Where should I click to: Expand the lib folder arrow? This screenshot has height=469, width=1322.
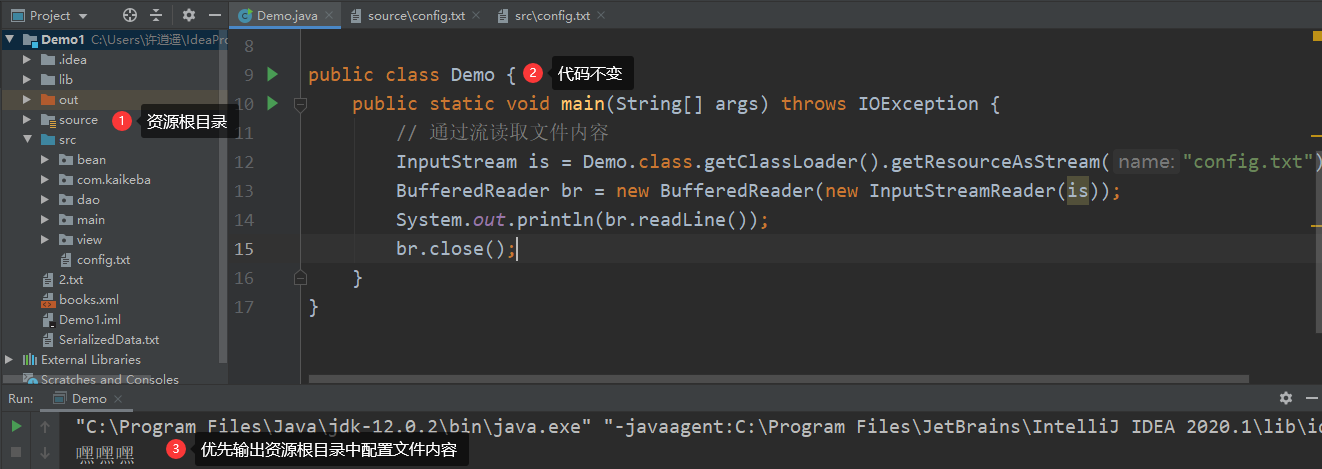27,80
